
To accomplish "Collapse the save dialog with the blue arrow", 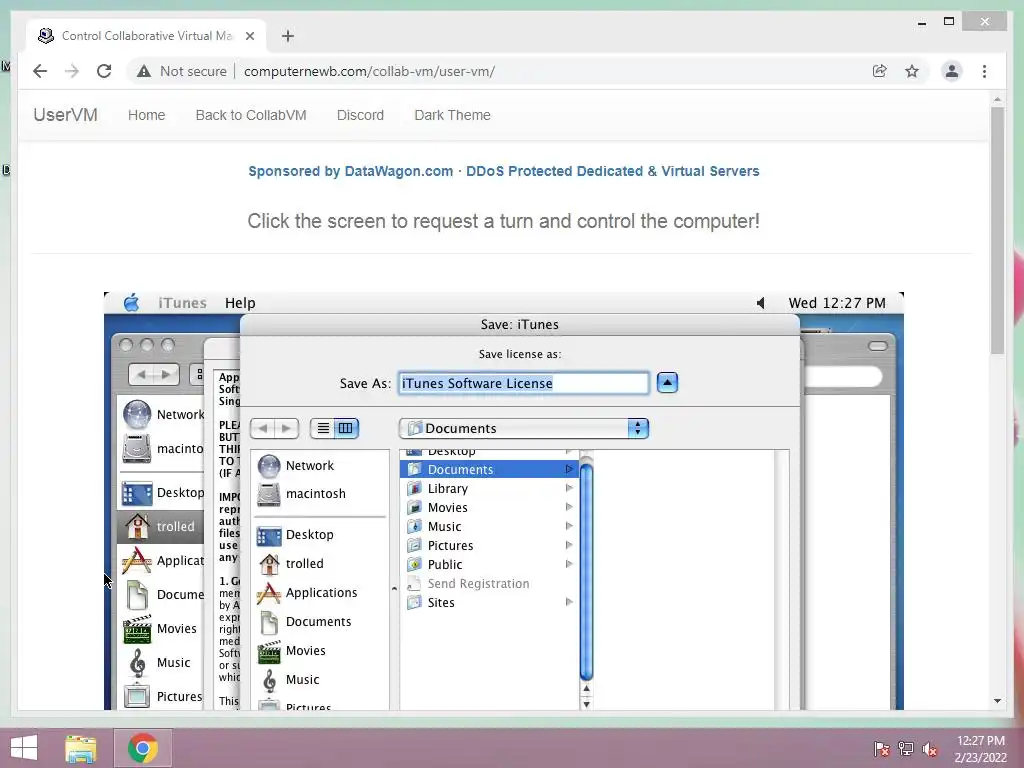I will point(667,383).
